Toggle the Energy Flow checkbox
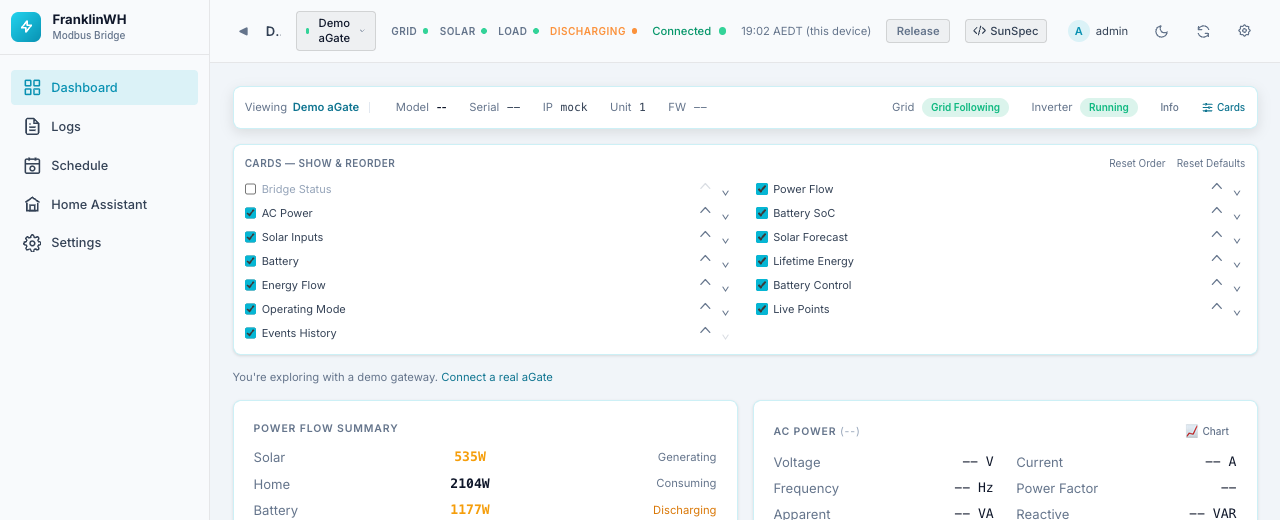 coord(251,285)
